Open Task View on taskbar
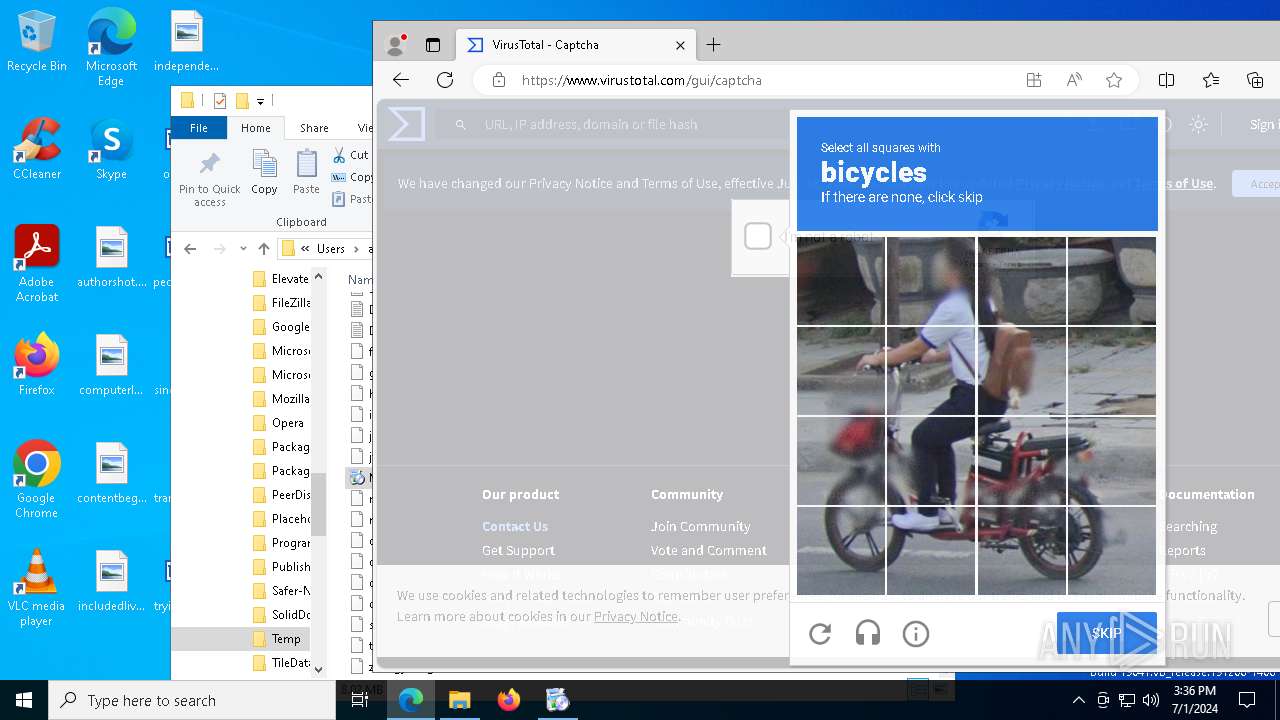 (x=360, y=700)
